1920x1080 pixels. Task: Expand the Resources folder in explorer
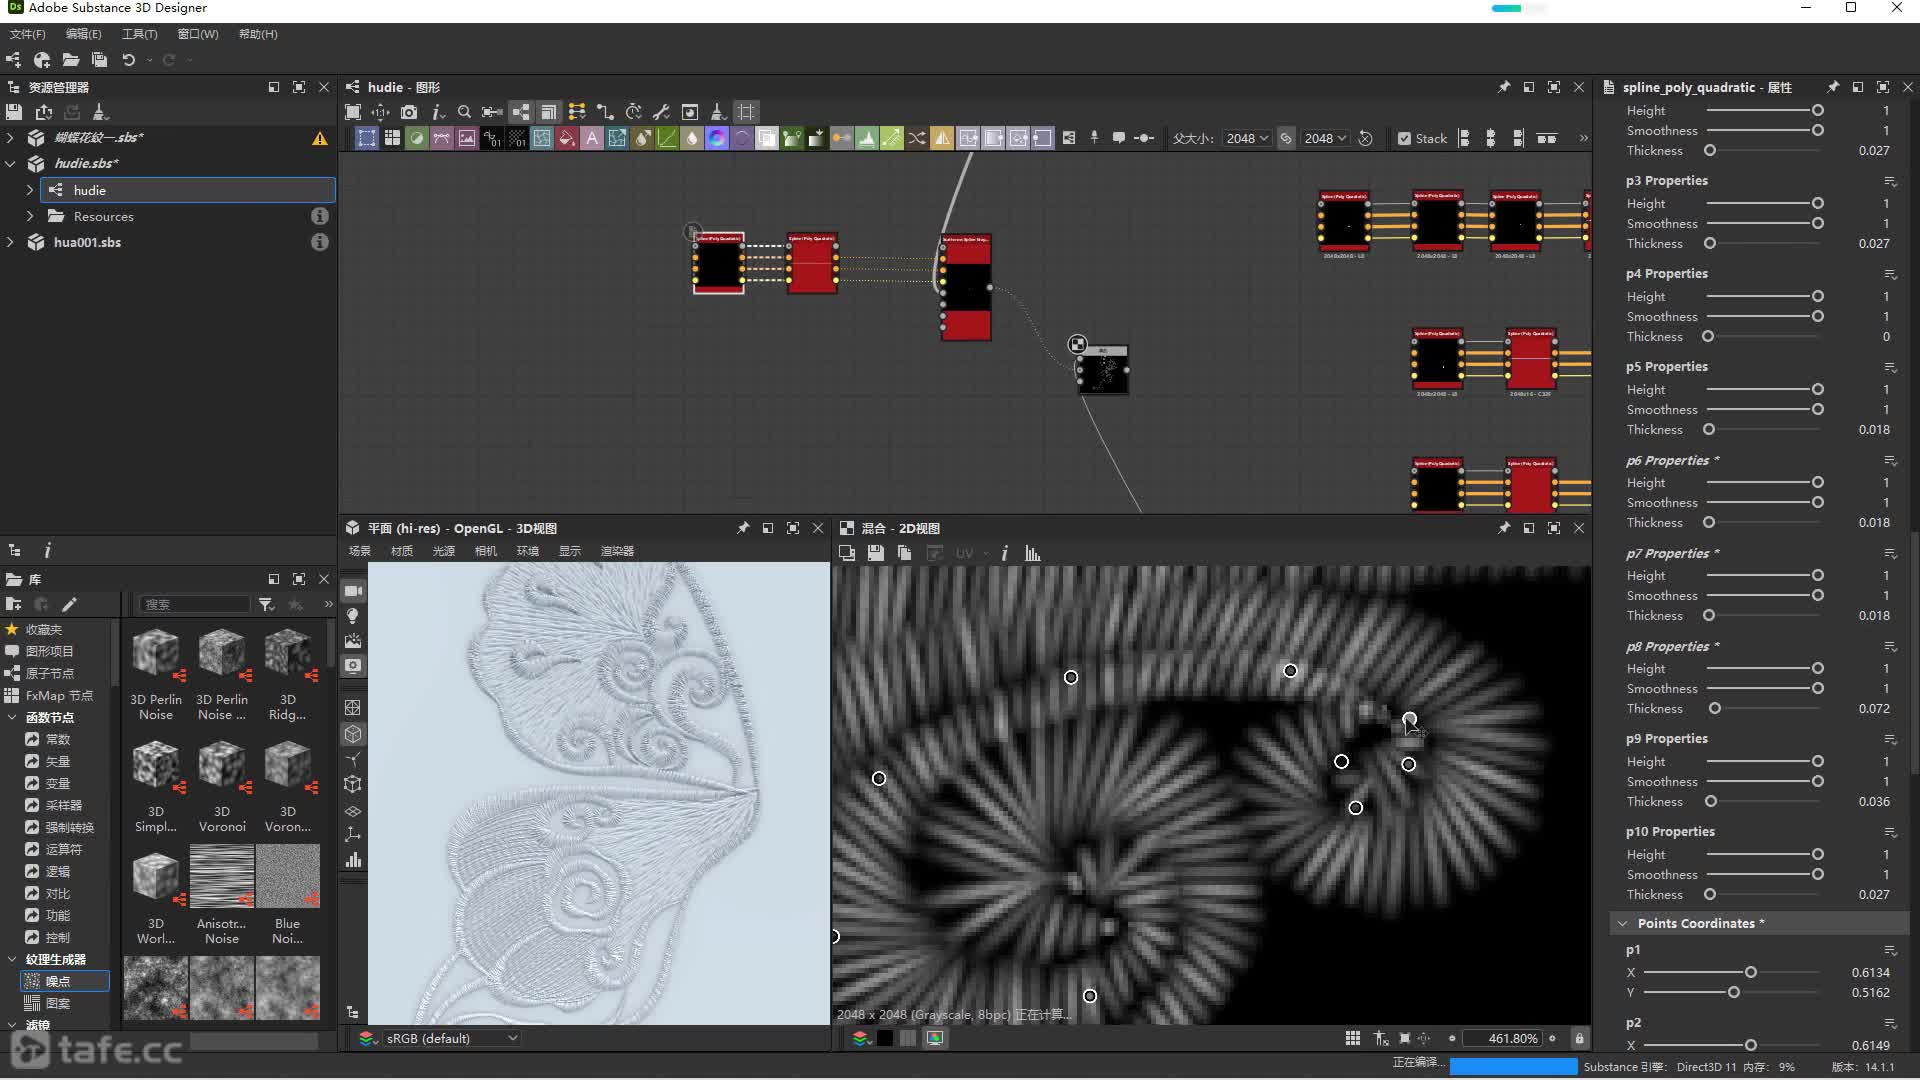30,216
